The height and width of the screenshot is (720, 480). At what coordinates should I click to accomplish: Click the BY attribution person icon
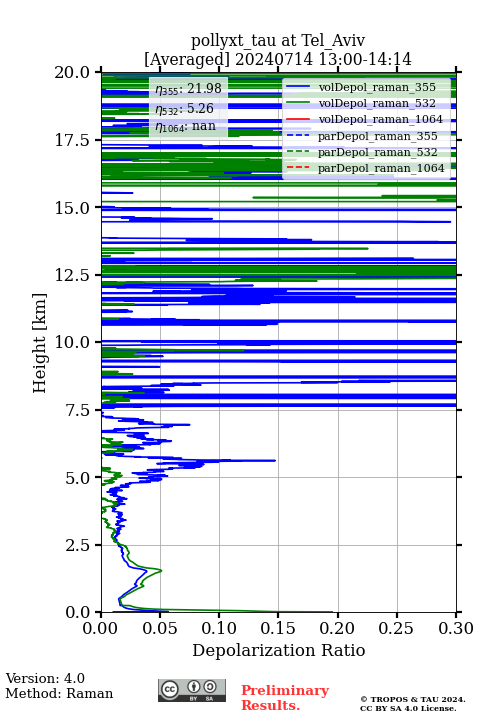coord(194,687)
